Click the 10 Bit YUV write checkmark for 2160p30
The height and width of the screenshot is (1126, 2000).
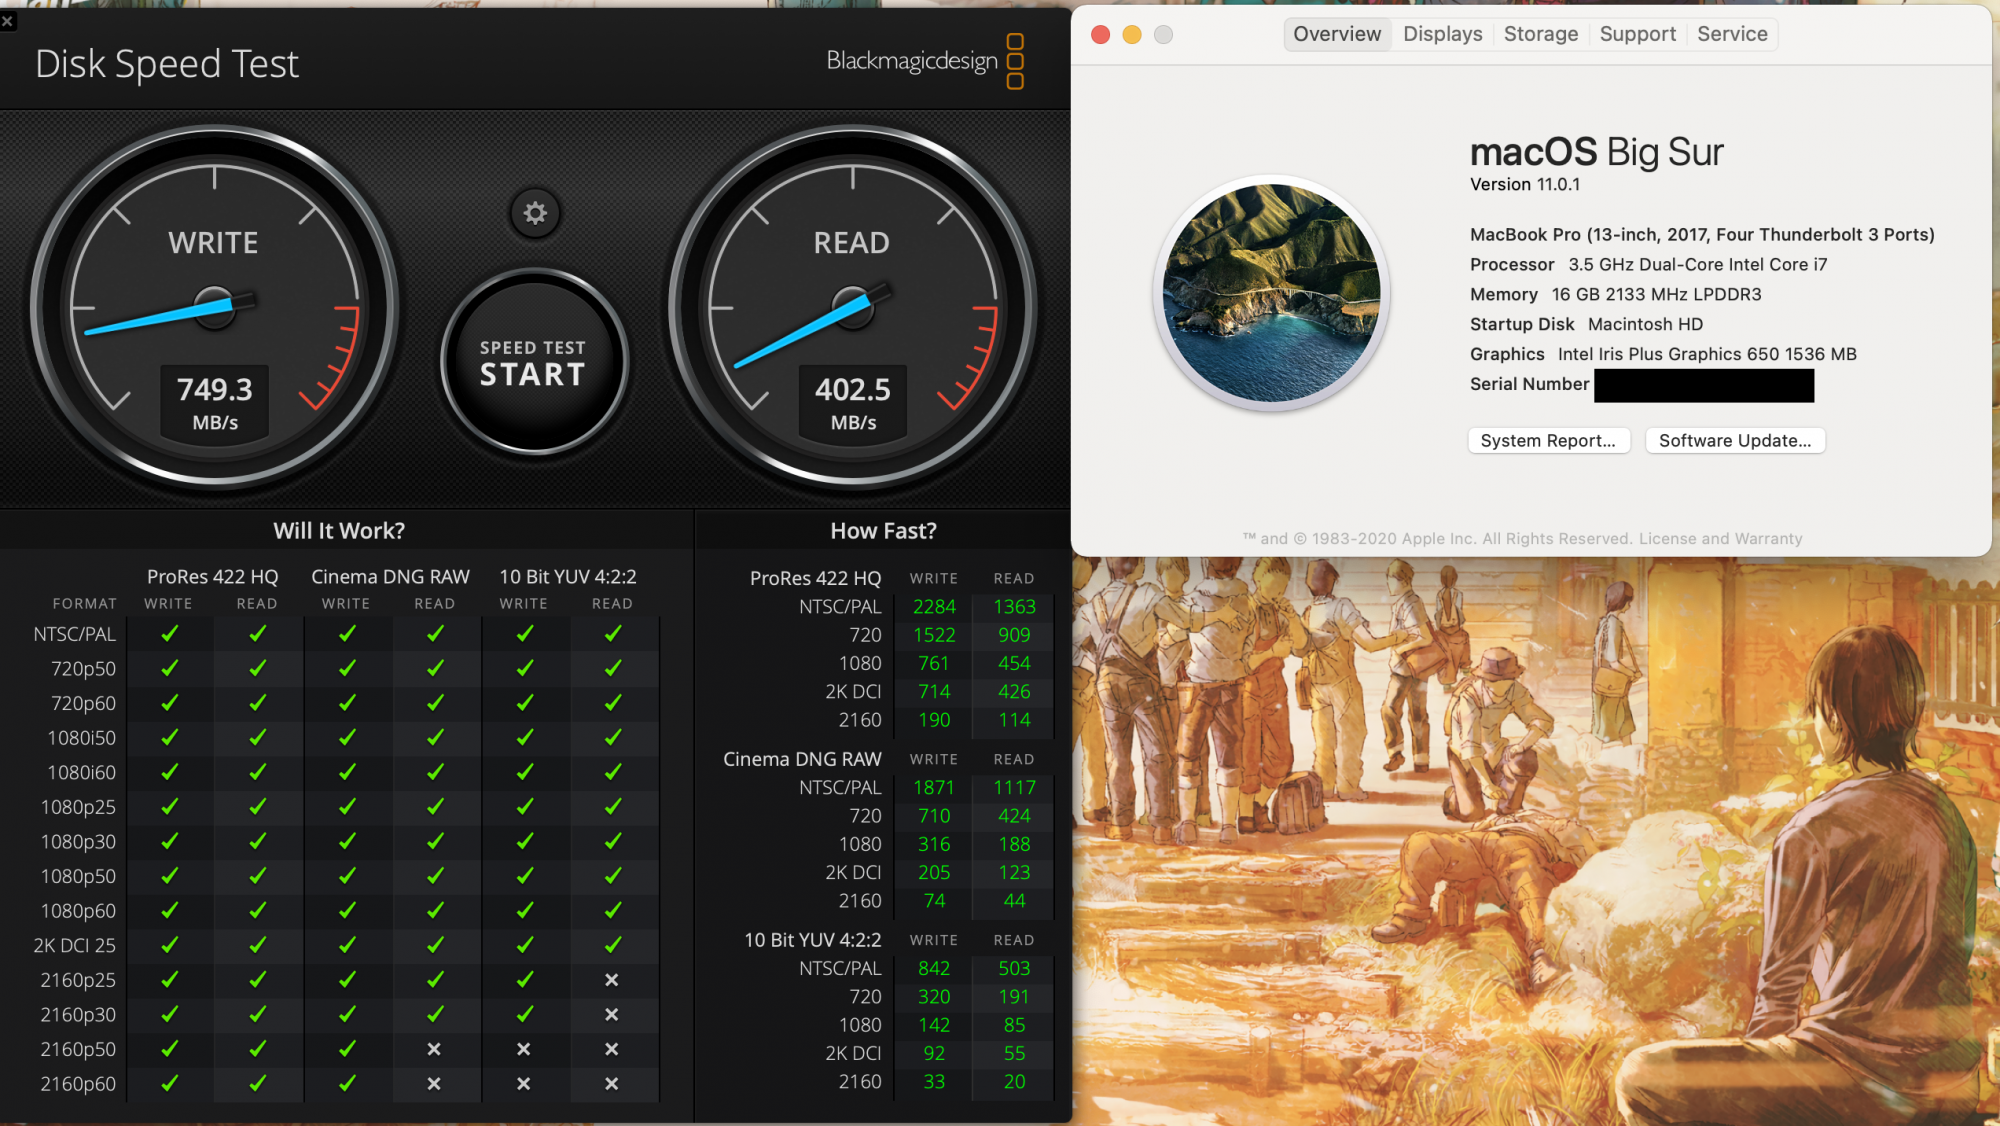click(525, 1014)
